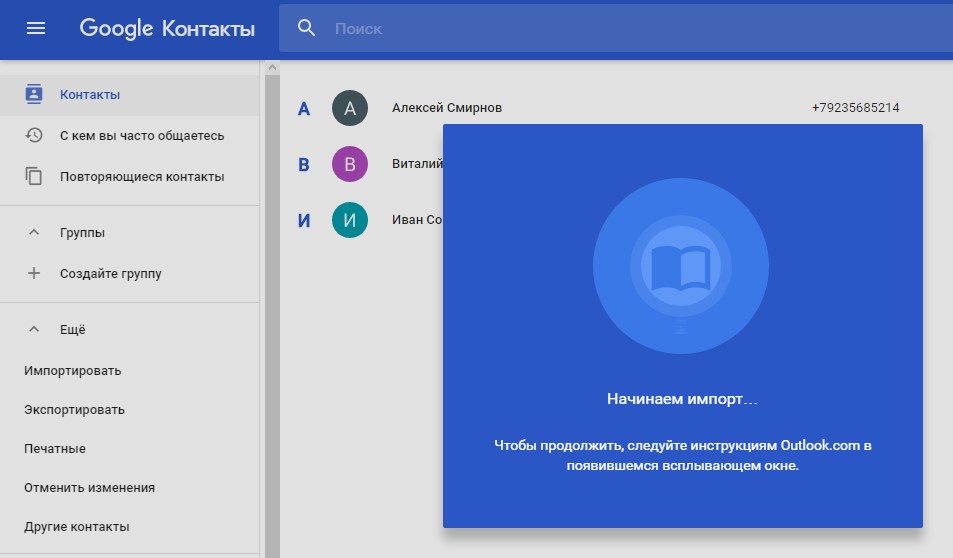Open Экспортировать in the sidebar
This screenshot has width=953, height=558.
pyautogui.click(x=74, y=410)
